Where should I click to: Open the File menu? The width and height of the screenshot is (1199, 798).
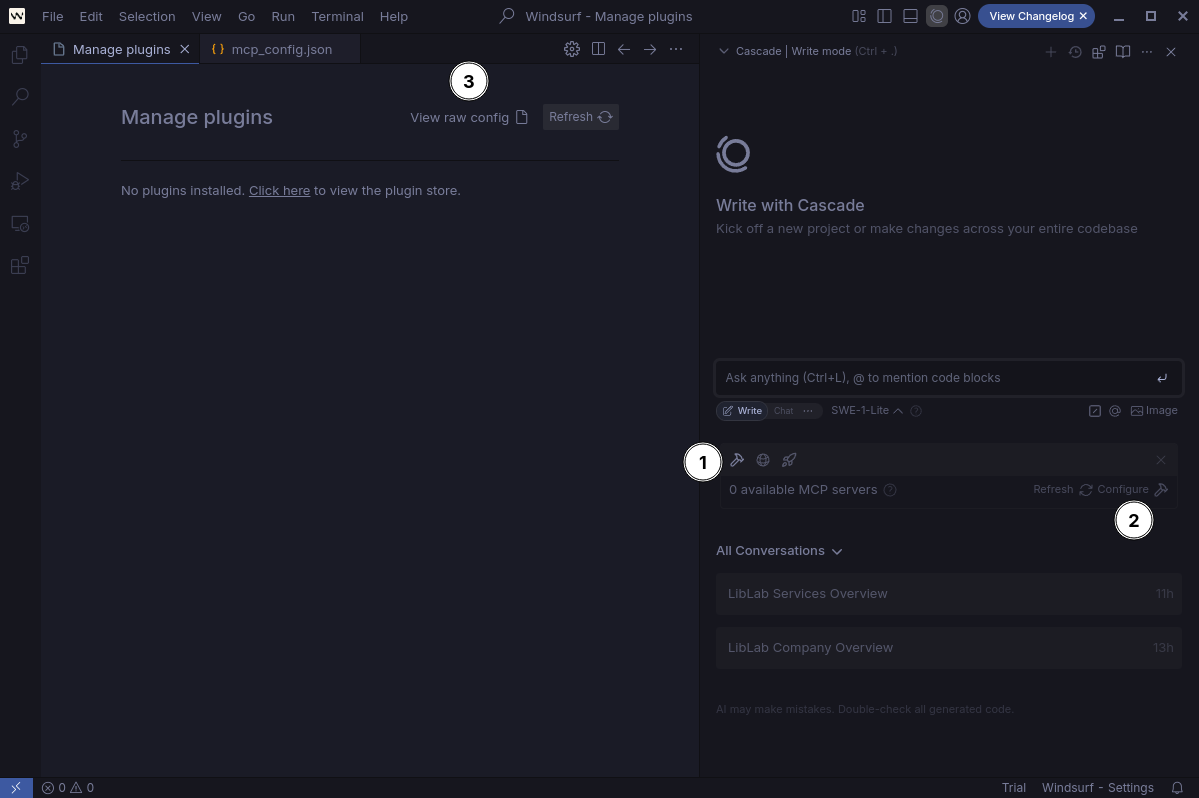(53, 16)
